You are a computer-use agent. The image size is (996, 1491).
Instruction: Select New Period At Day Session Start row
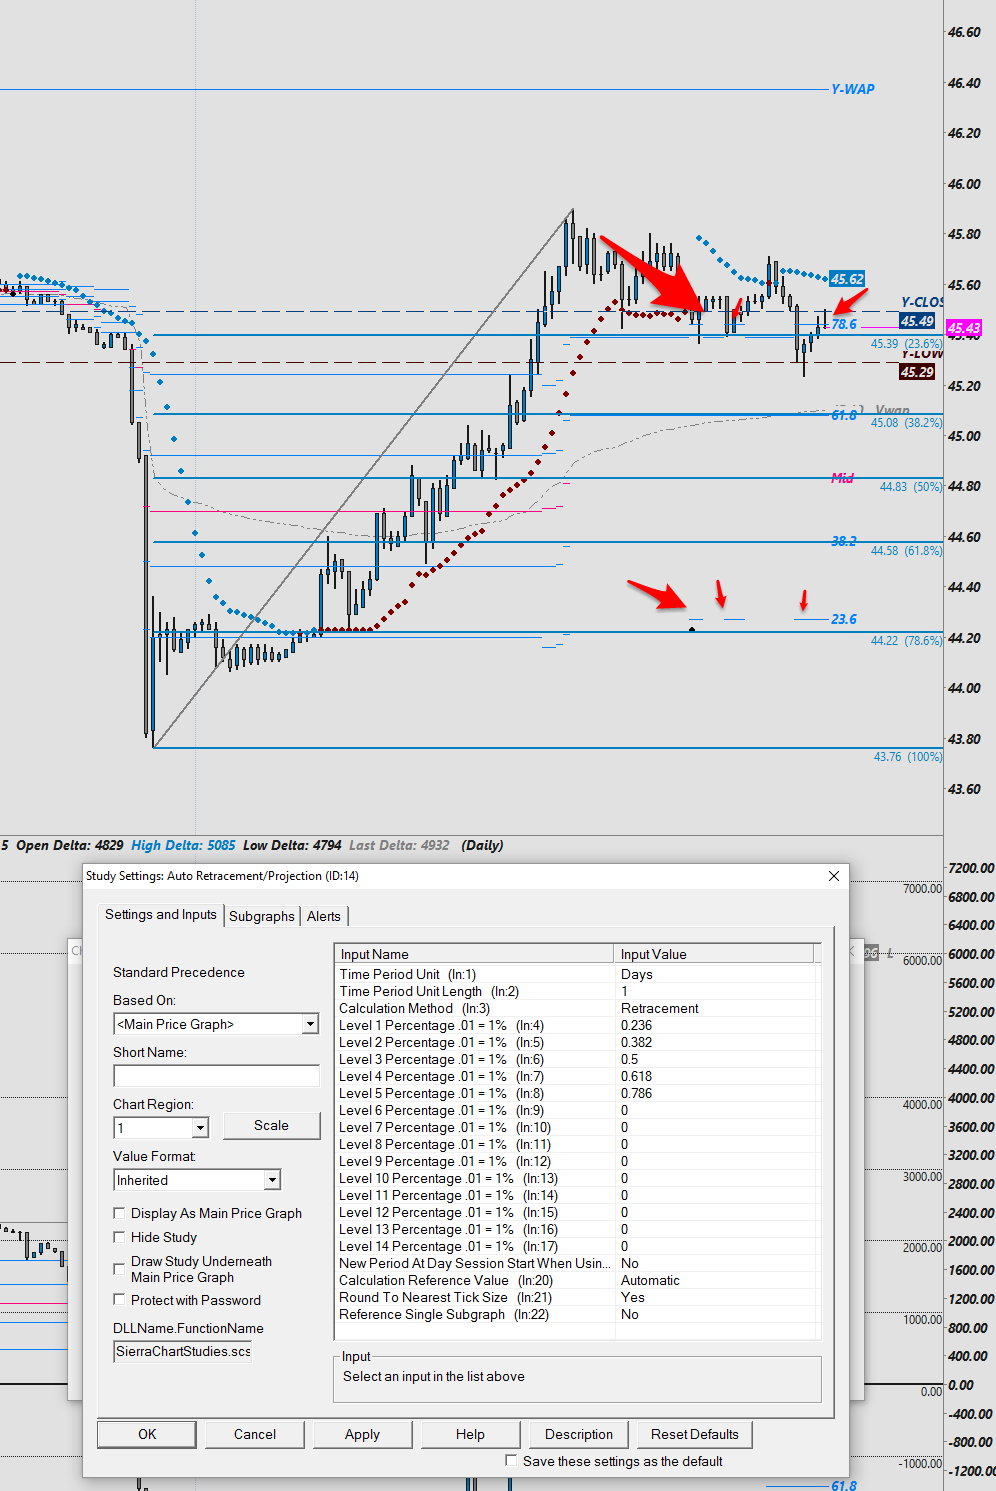click(x=577, y=1263)
